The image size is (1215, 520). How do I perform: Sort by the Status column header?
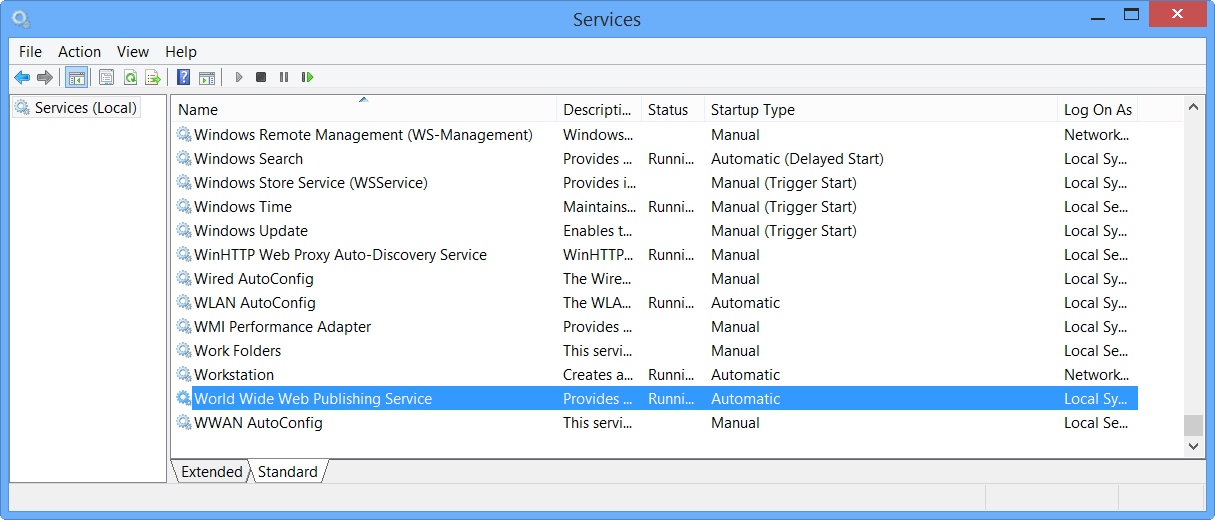click(668, 110)
